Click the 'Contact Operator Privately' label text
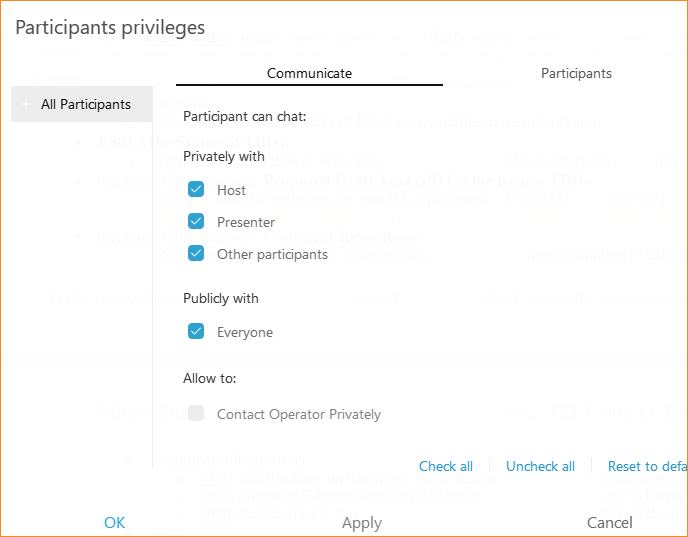 (299, 414)
